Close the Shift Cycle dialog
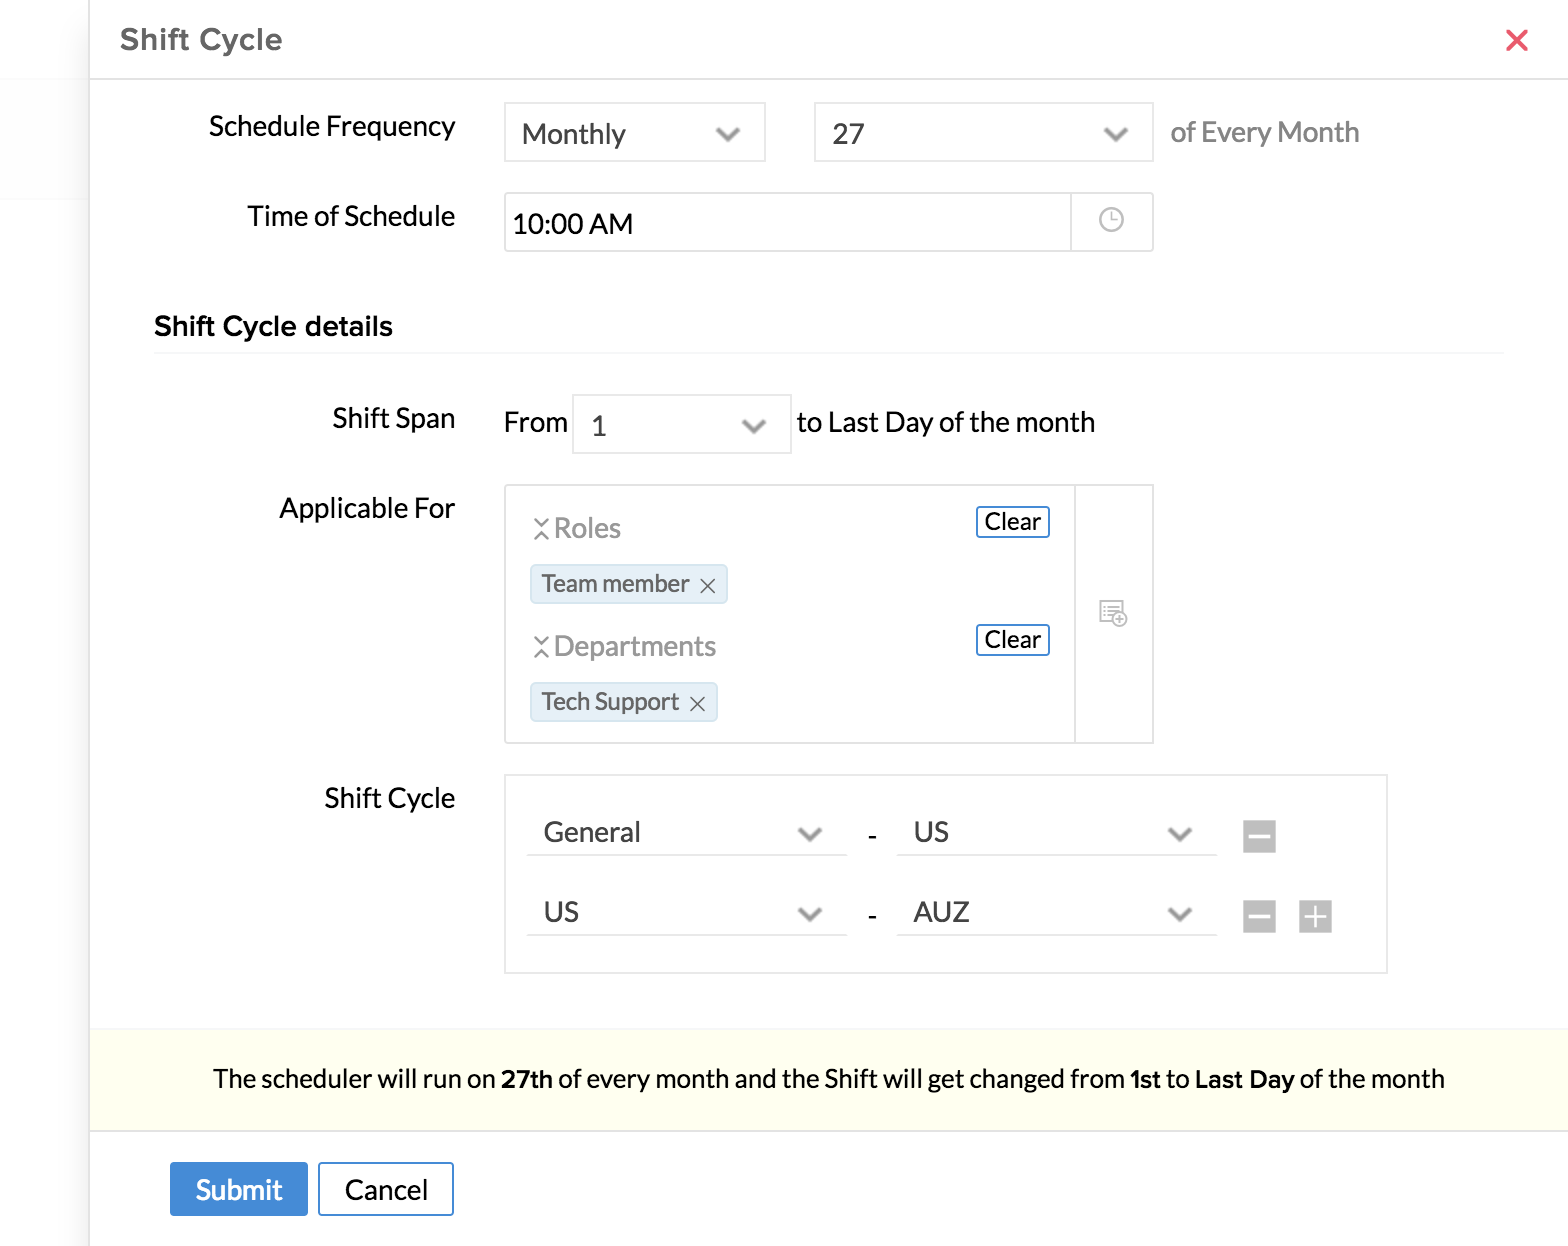This screenshot has height=1246, width=1568. pos(1516,40)
